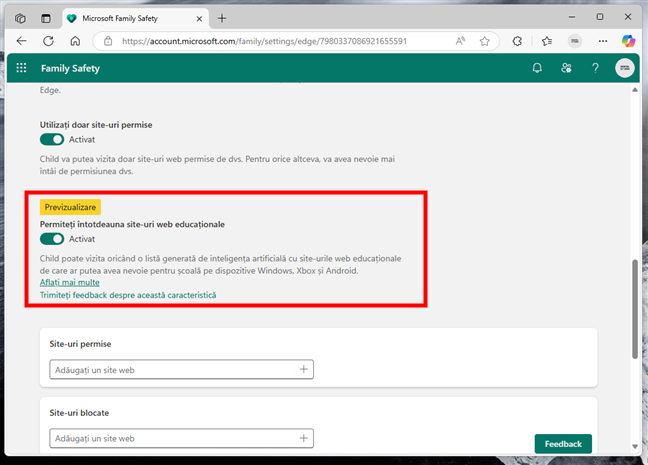Open the browser profile avatar
Viewport: 648px width, 465px height.
pyautogui.click(x=575, y=41)
